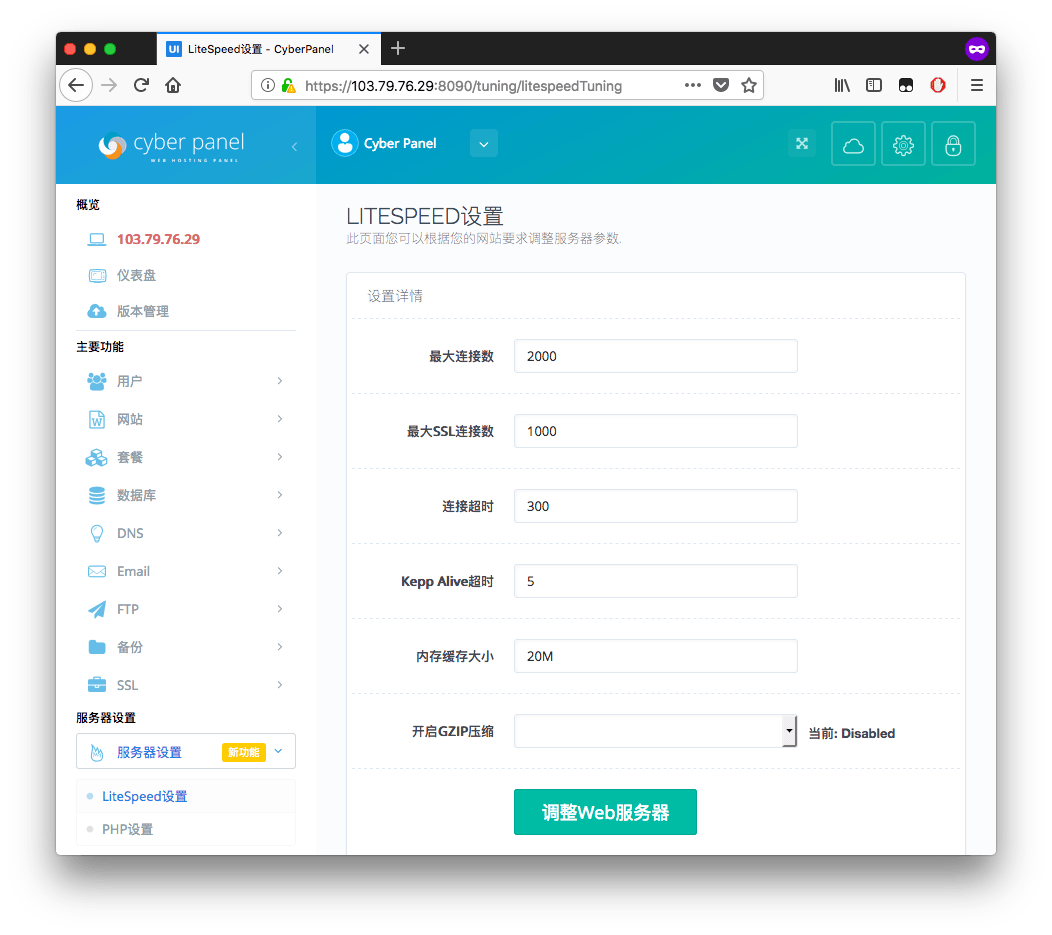Click the browser forward arrow

pyautogui.click(x=109, y=85)
